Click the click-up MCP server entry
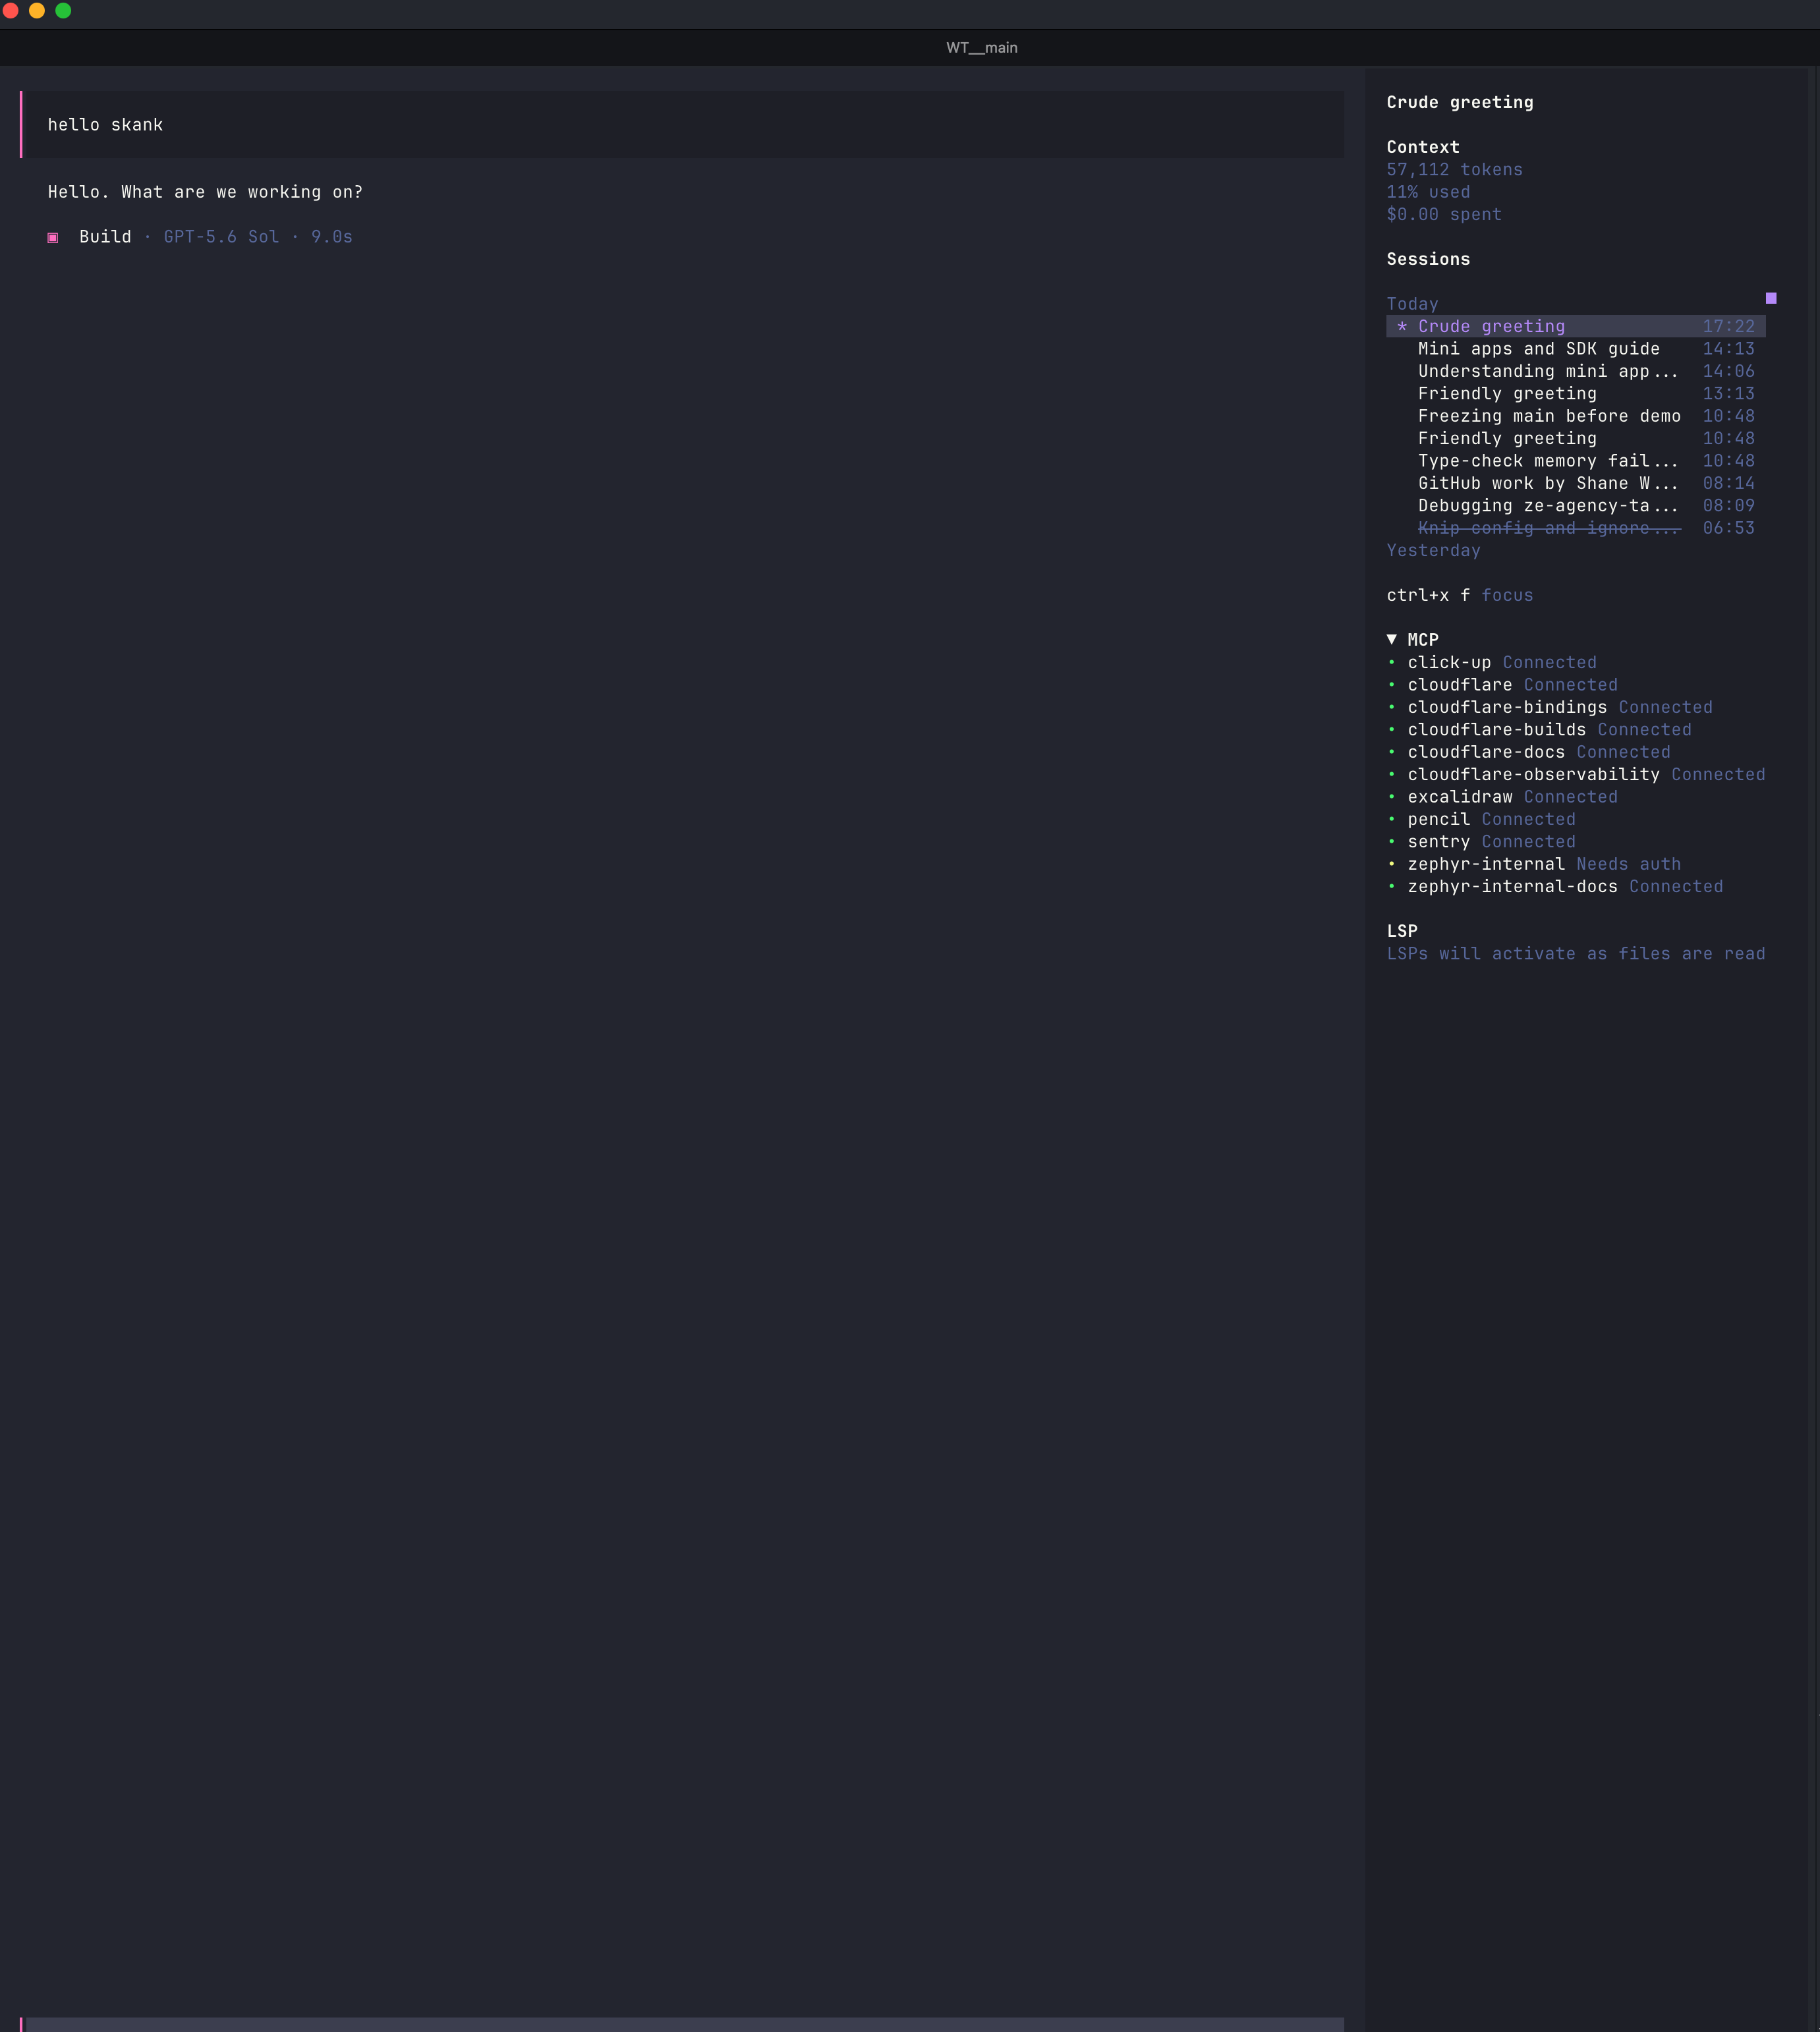Screen dimensions: 1820x2032 (x=1491, y=662)
